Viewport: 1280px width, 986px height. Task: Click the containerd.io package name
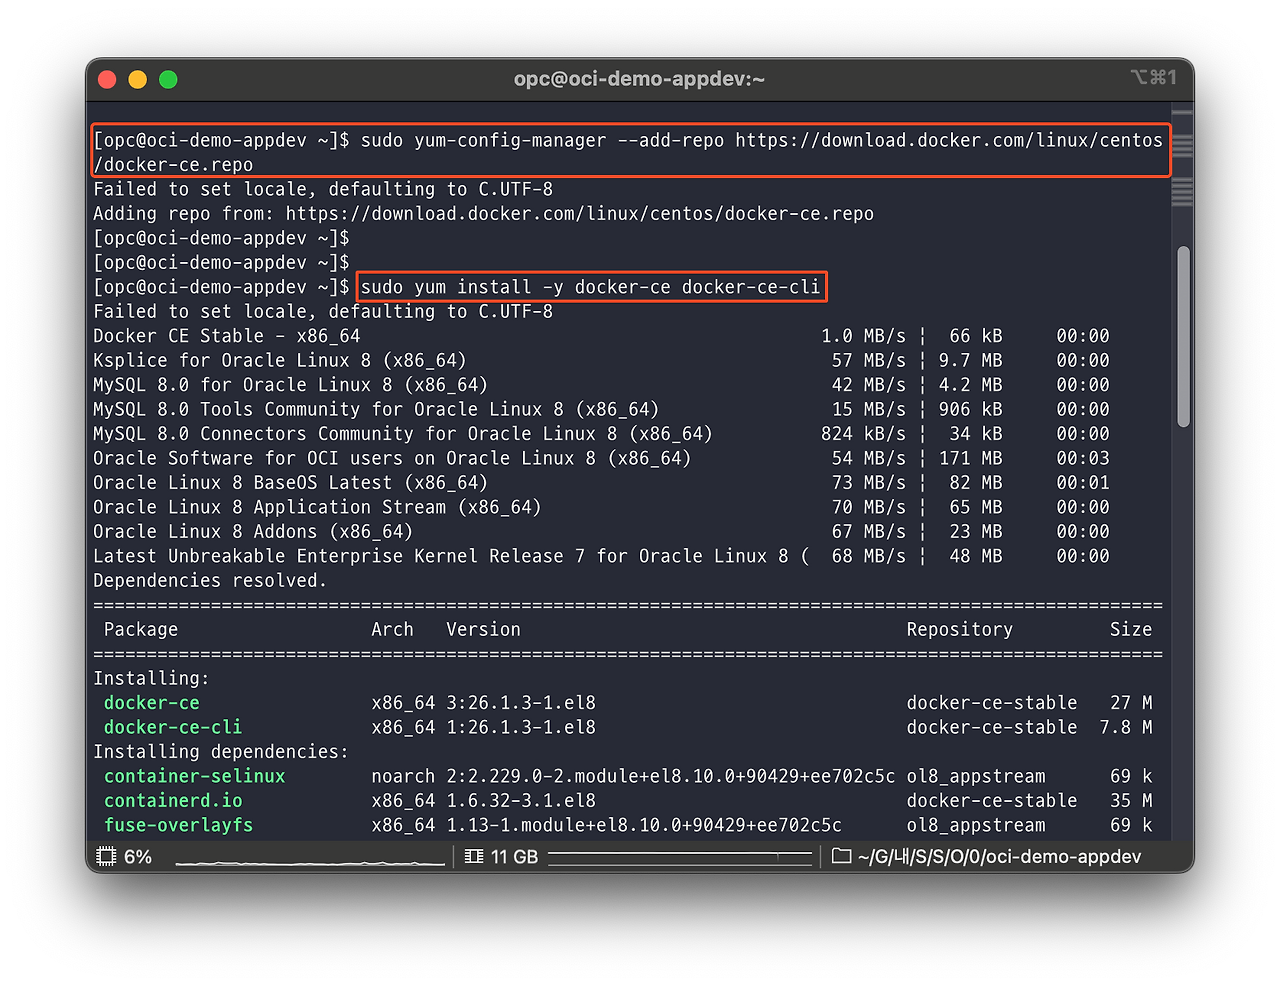coord(173,801)
